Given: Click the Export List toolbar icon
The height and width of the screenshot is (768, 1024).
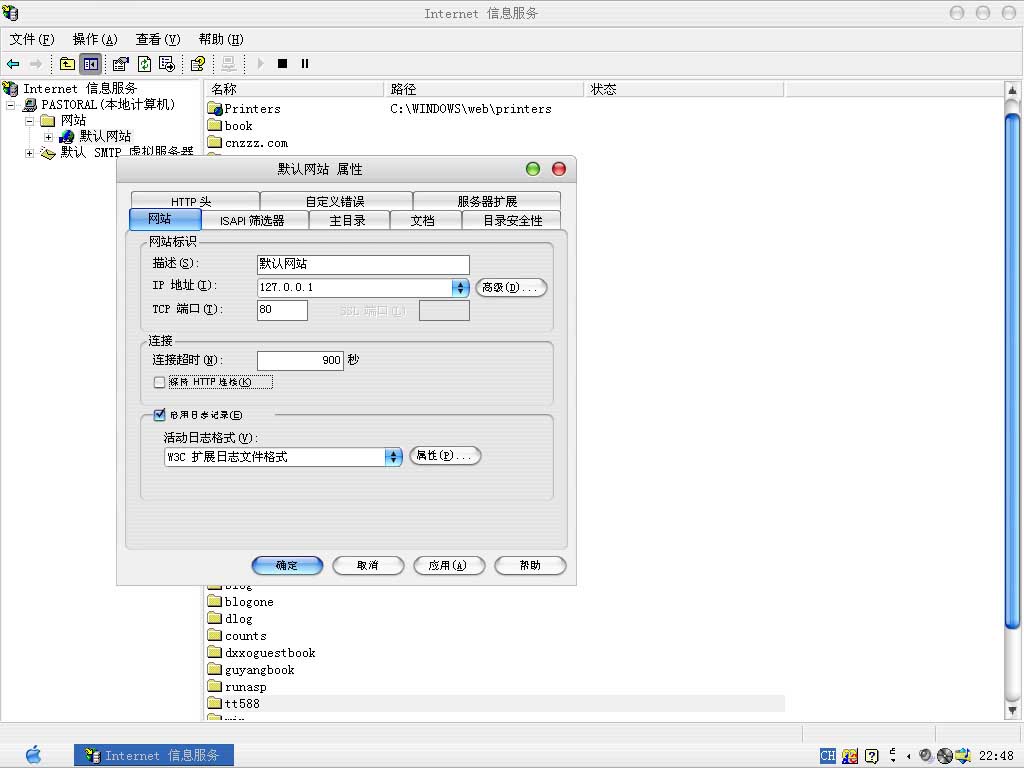Looking at the screenshot, I should tap(167, 64).
